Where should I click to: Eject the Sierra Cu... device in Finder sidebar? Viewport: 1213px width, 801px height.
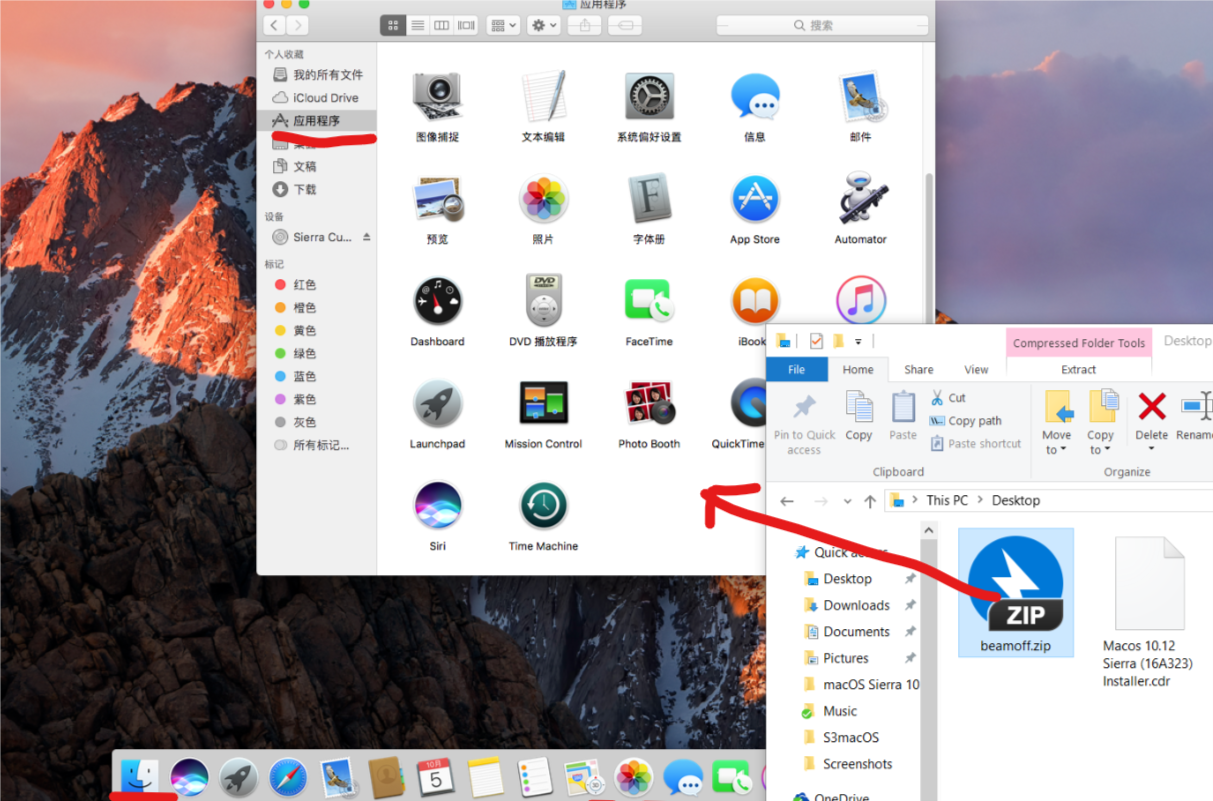point(366,237)
